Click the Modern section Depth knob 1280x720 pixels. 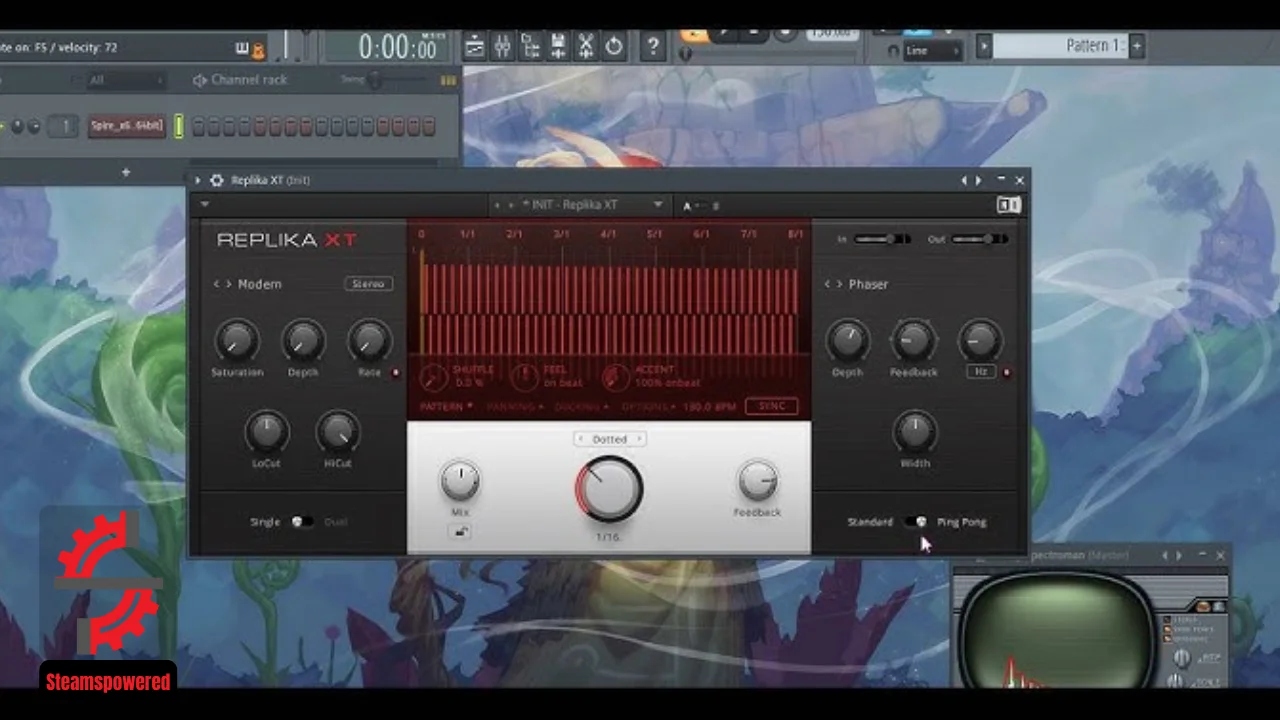[303, 342]
